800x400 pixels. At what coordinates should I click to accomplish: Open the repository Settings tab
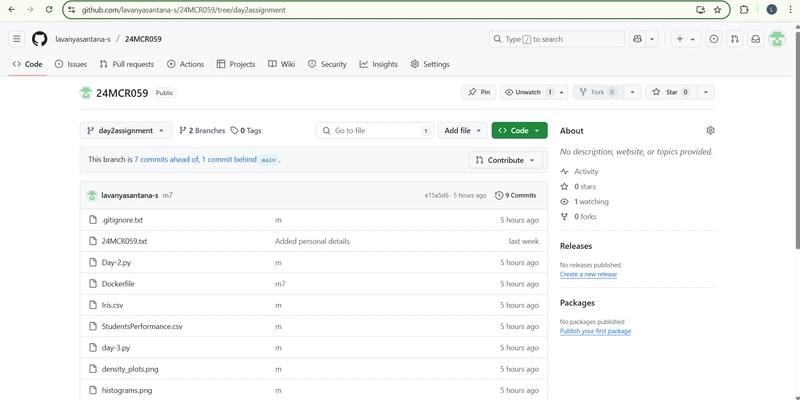pos(430,64)
